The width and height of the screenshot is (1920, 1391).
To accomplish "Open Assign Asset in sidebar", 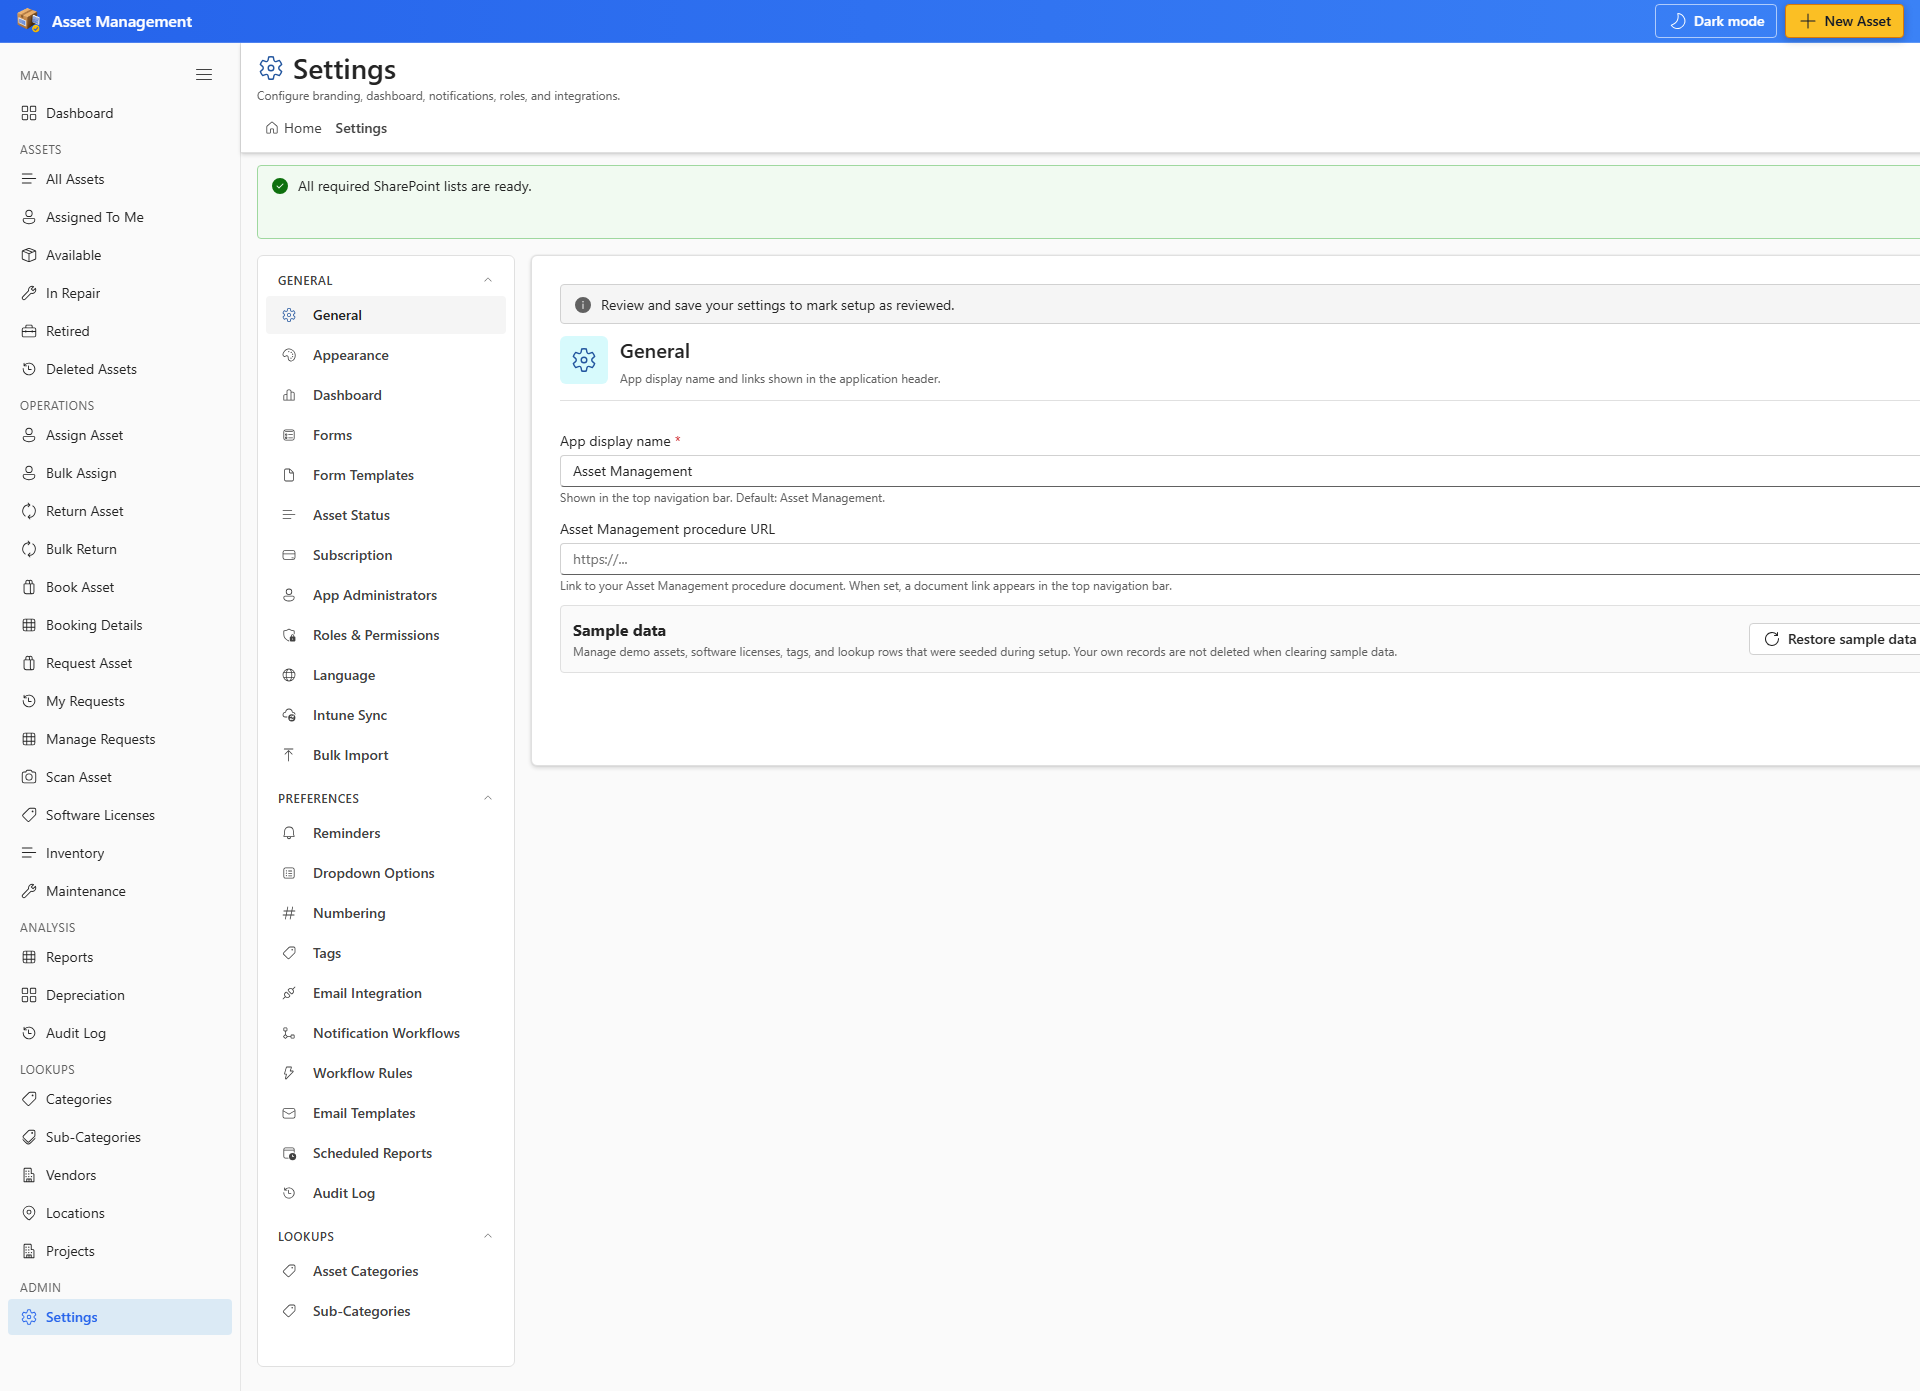I will (120, 435).
